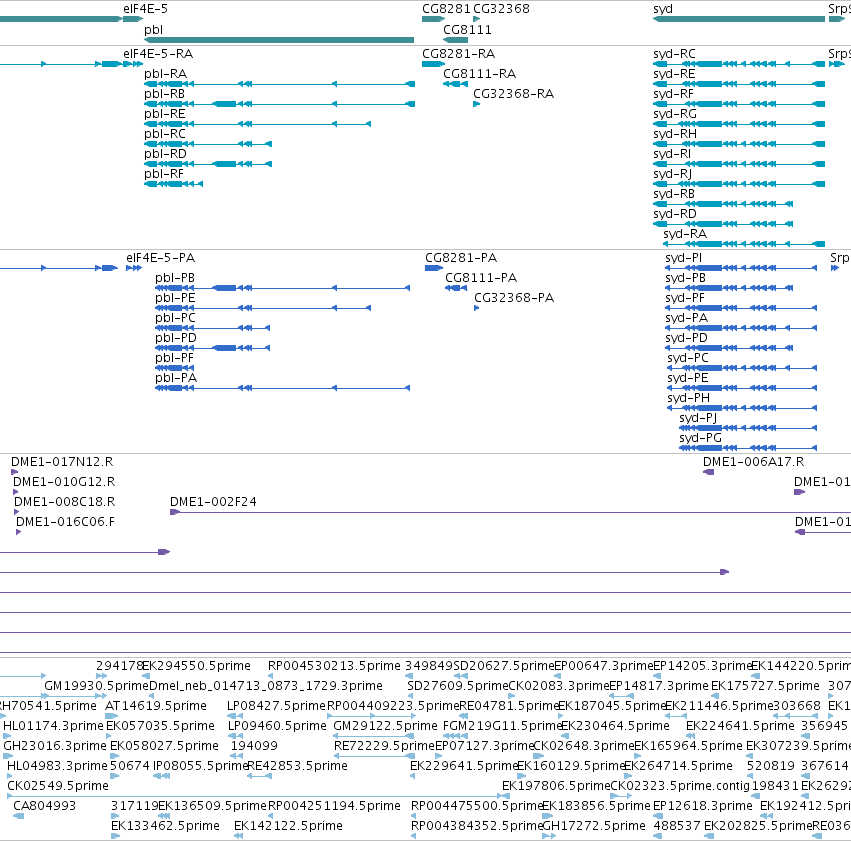Select transcript pbl-RA
Screen dimensions: 851x841
(280, 84)
